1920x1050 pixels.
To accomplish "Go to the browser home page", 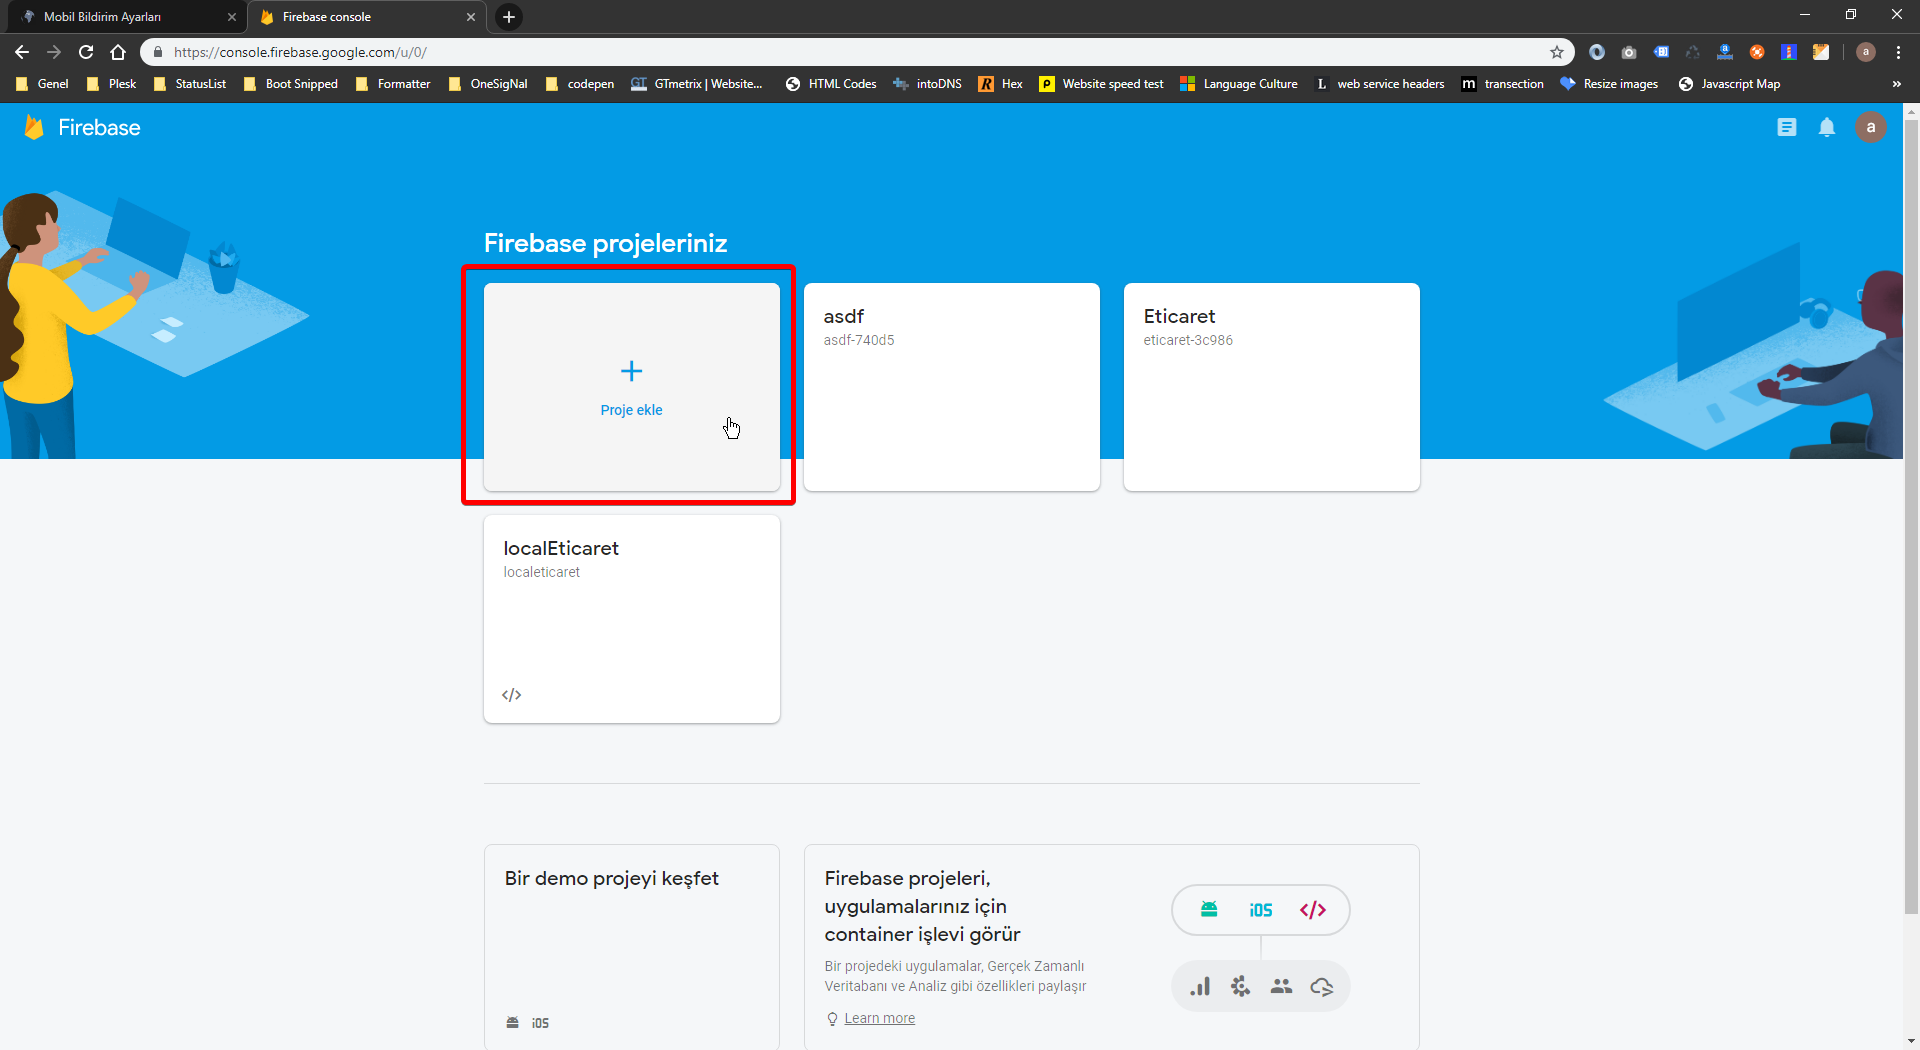I will click(x=118, y=52).
